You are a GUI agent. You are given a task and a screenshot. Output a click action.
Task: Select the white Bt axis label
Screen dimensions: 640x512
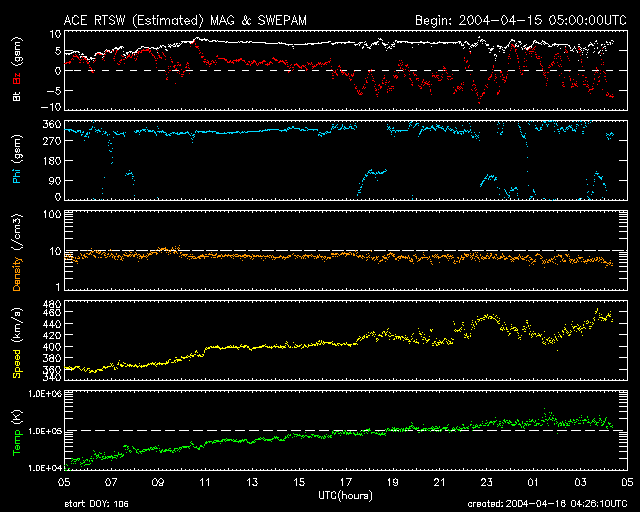17,96
